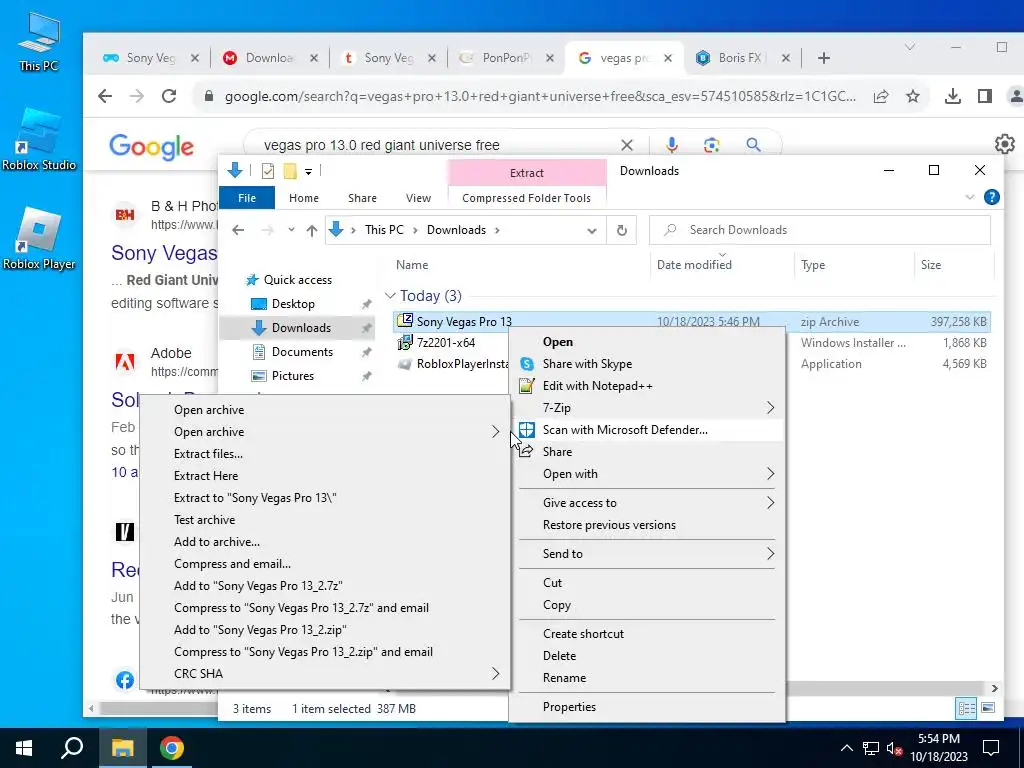Screen dimensions: 1024x768
Task: Toggle Chrome side panel icon
Action: pos(985,97)
